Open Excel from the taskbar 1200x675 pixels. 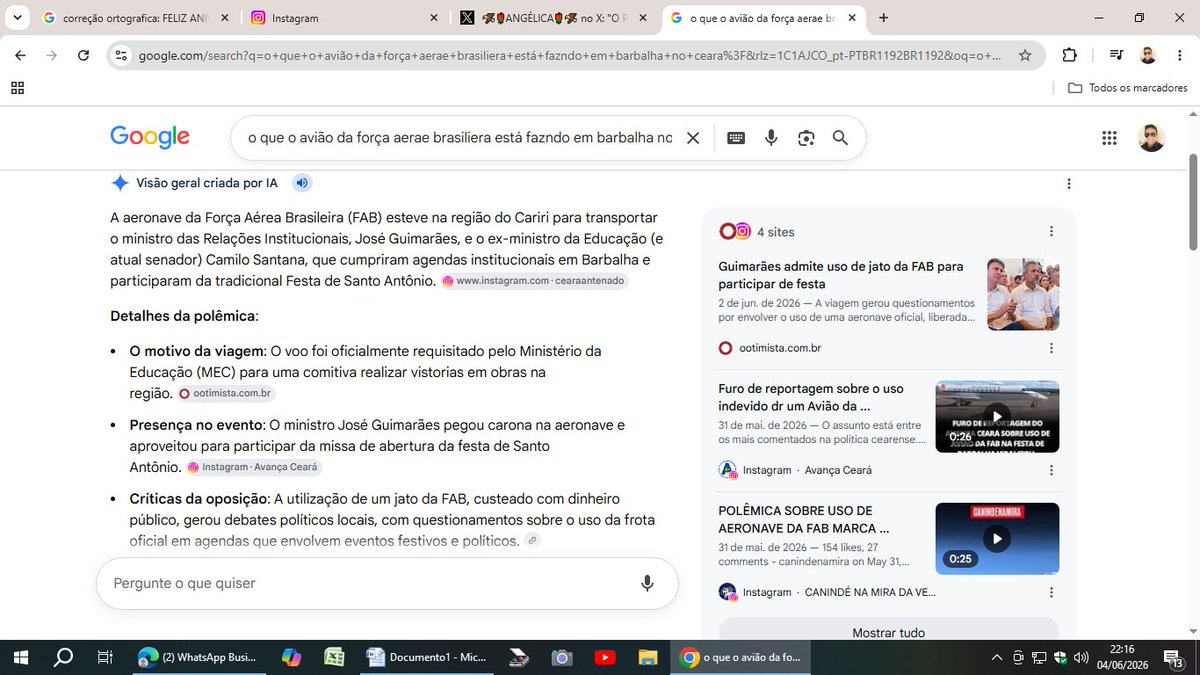(x=333, y=657)
